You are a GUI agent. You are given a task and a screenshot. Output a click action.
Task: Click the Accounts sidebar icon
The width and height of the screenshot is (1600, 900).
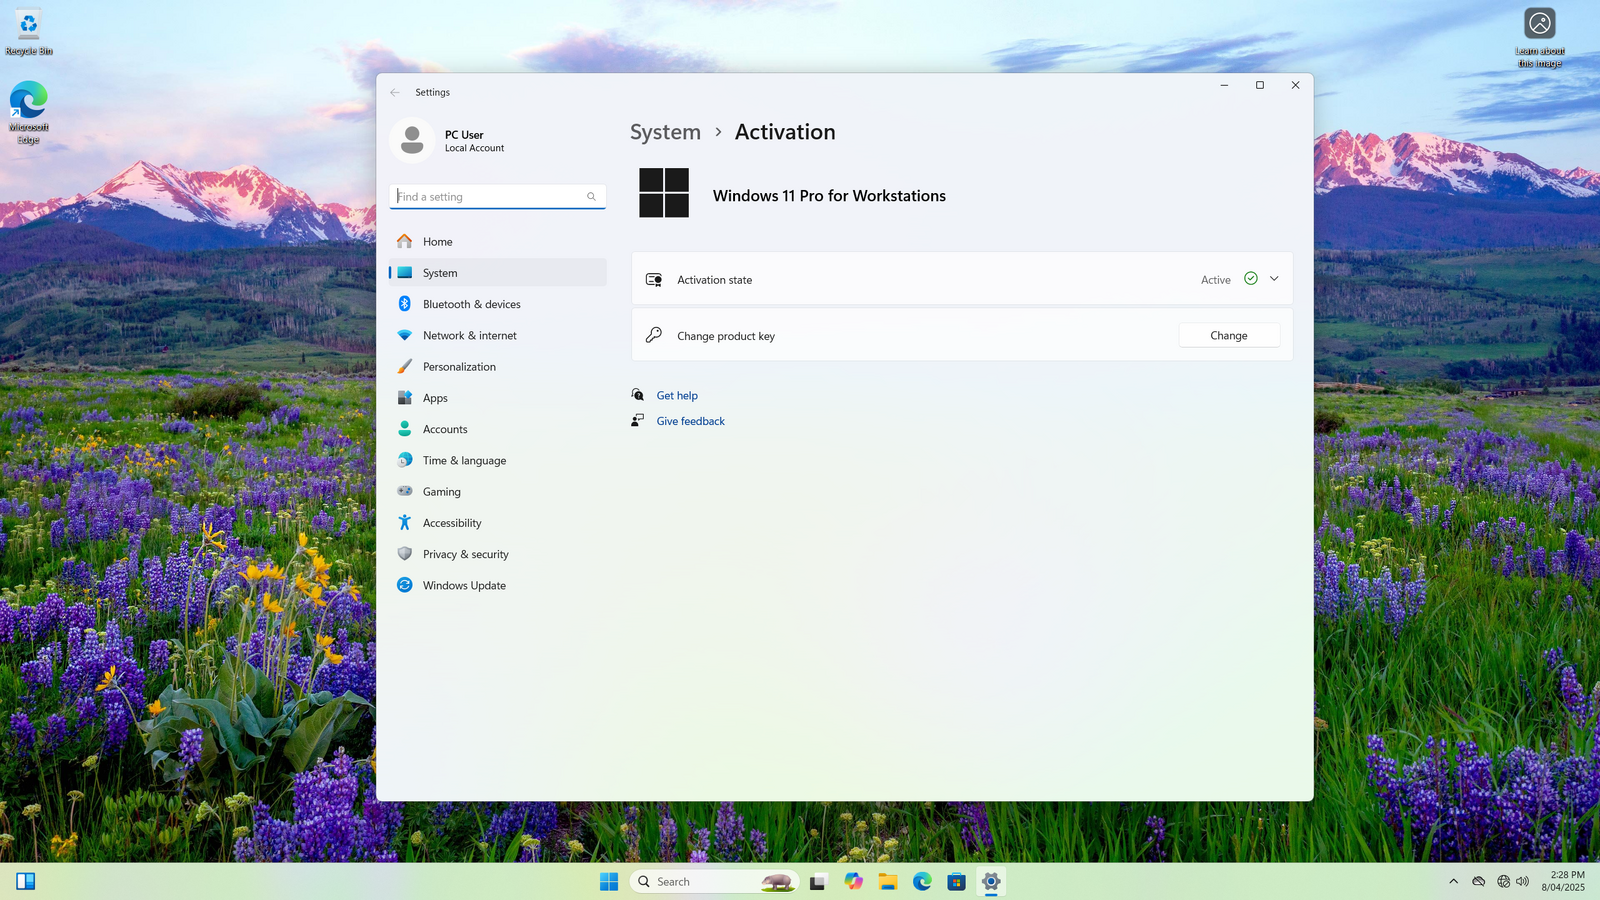pyautogui.click(x=405, y=429)
